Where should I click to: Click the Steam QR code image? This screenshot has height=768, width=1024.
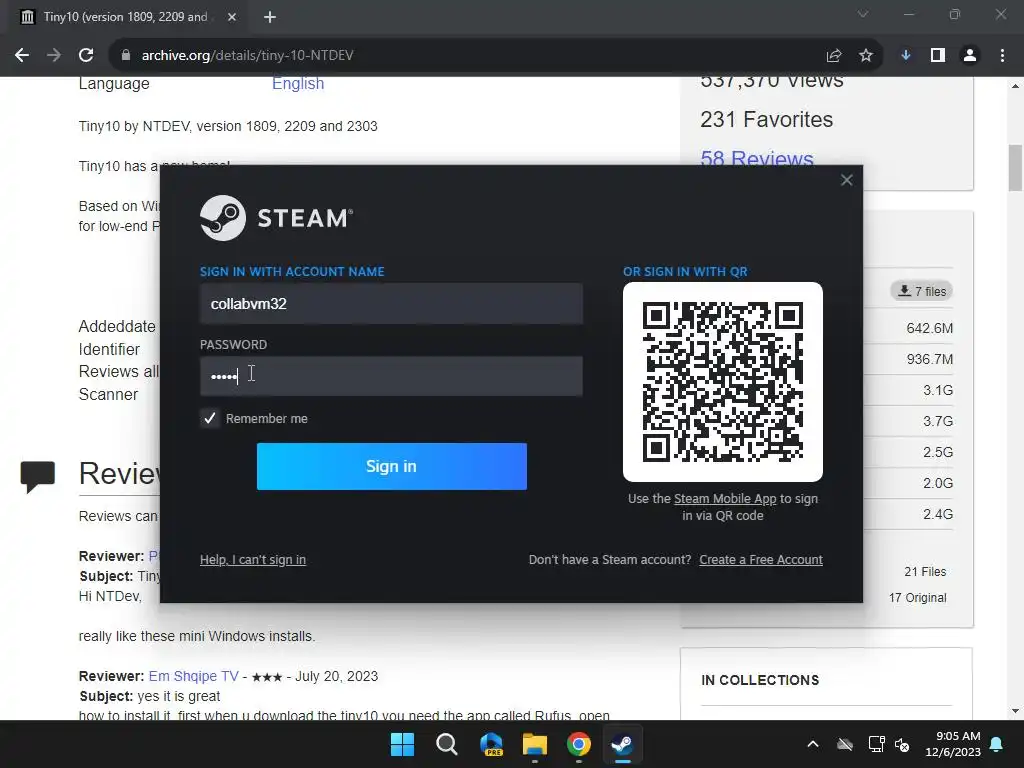tap(722, 382)
